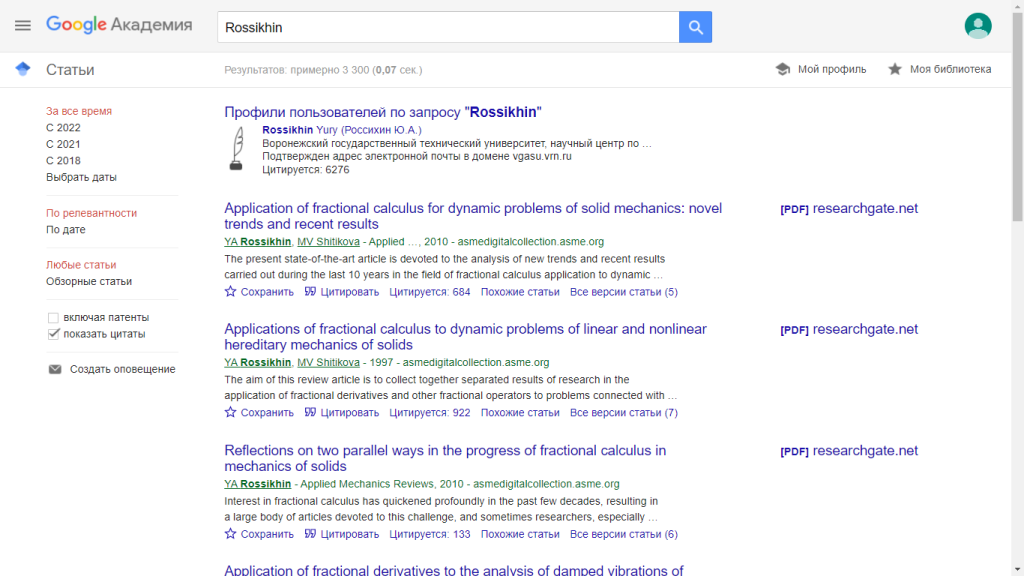Viewport: 1024px width, 576px height.
Task: Click the graduation cap icon beside Статьи
Action: coord(23,69)
